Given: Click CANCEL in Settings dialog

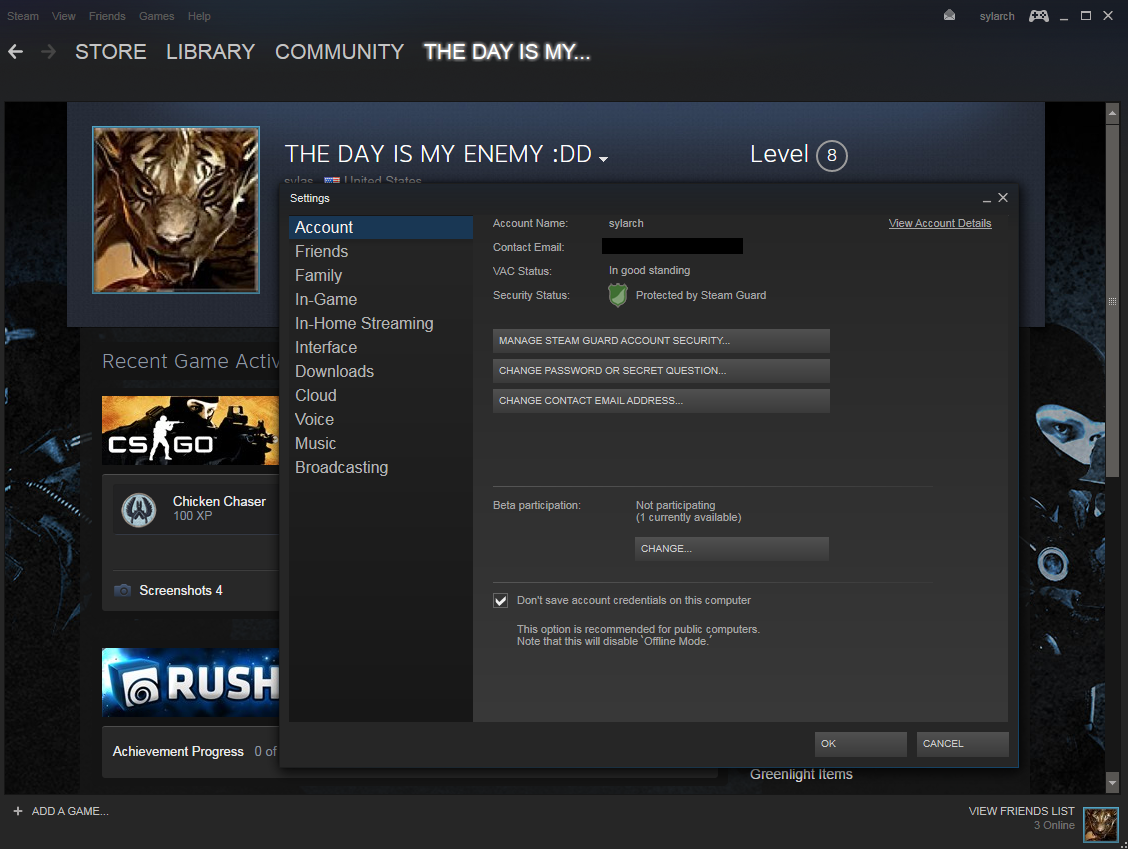Looking at the screenshot, I should click(x=963, y=744).
